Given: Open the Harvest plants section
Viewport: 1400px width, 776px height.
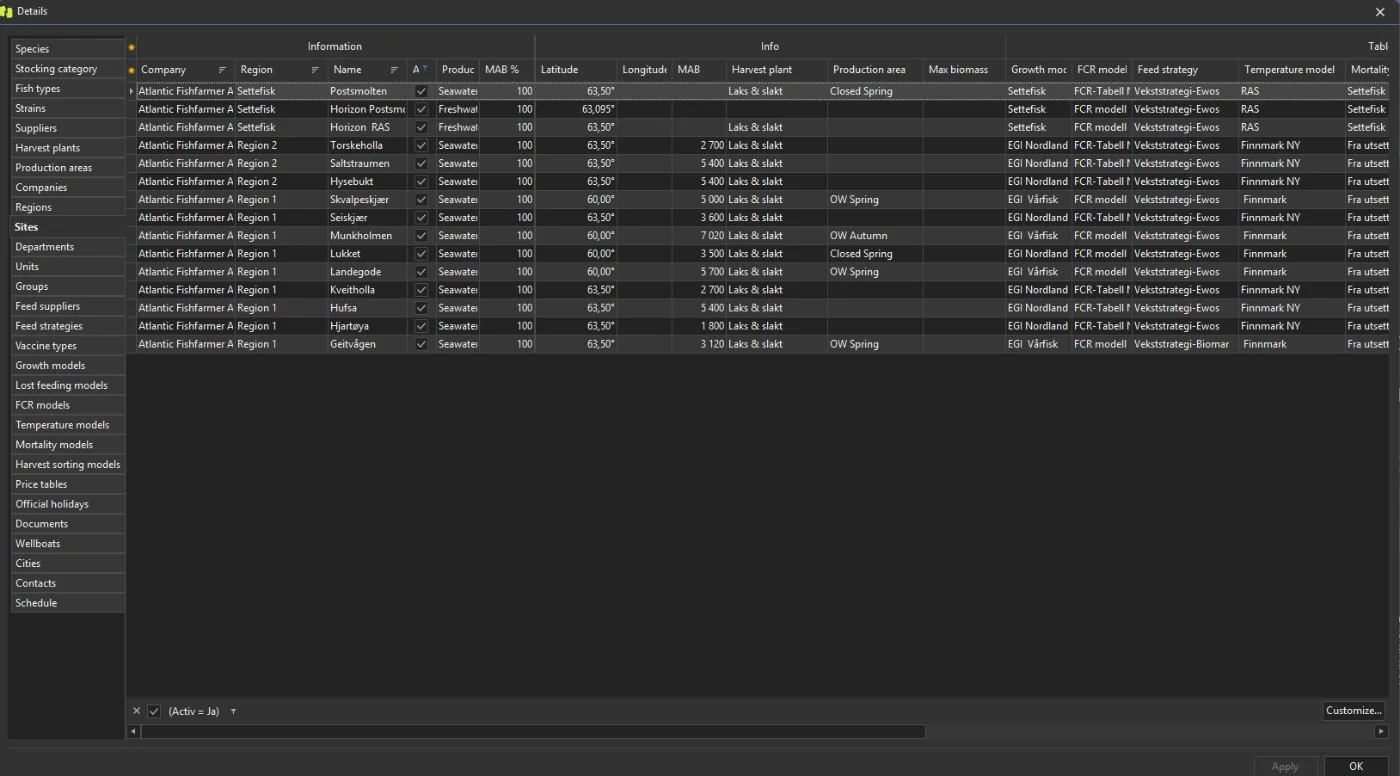Looking at the screenshot, I should [67, 148].
